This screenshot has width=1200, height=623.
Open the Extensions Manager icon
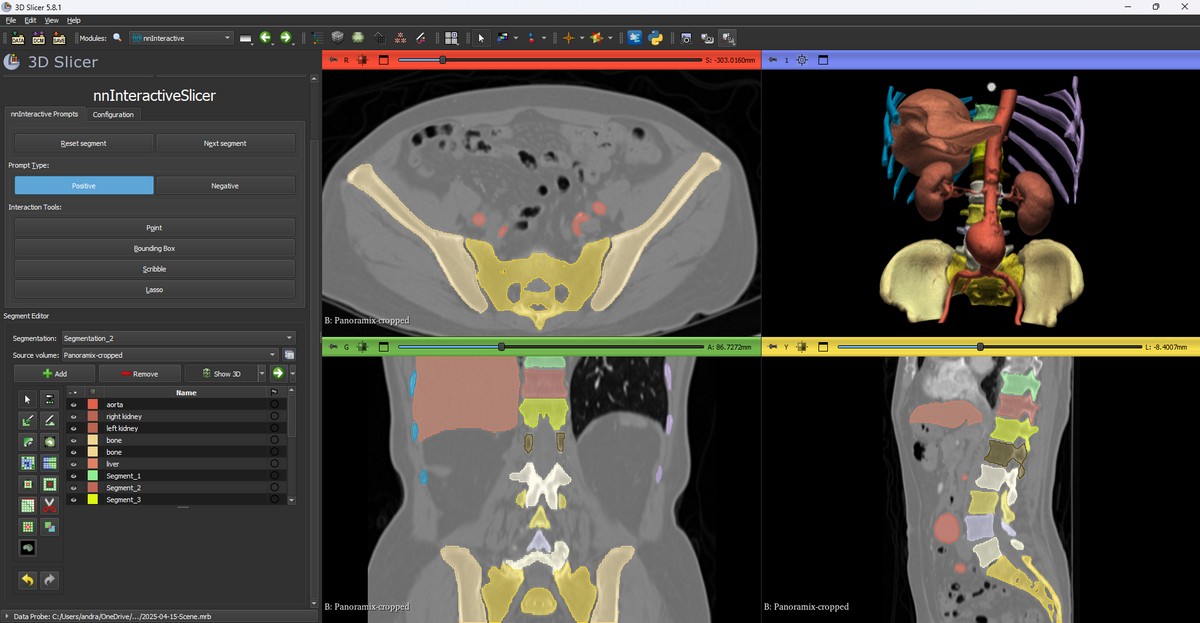click(635, 38)
